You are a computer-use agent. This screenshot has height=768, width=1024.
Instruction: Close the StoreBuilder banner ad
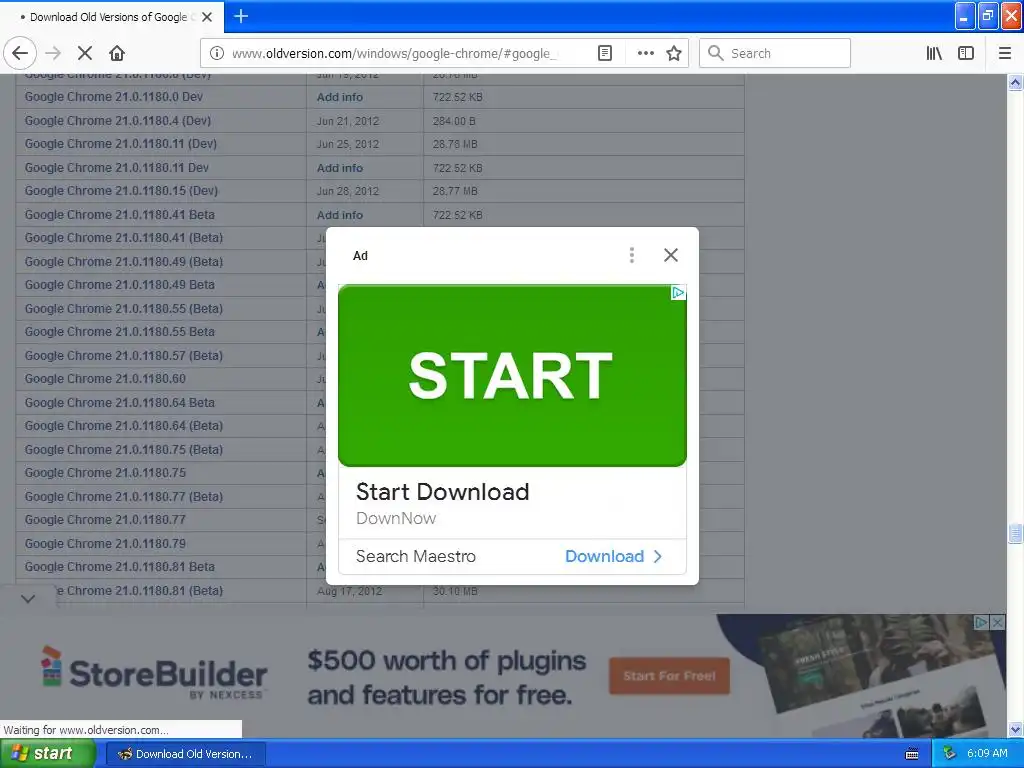pyautogui.click(x=998, y=622)
